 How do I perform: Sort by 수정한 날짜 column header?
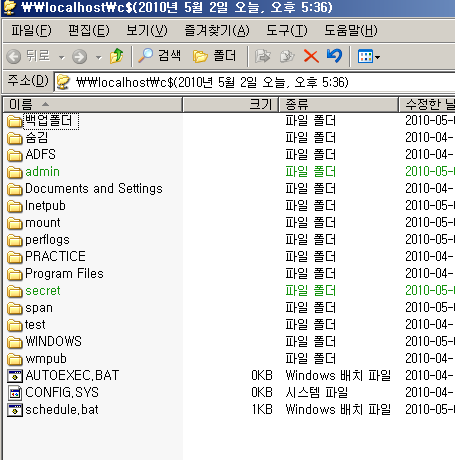coord(427,105)
